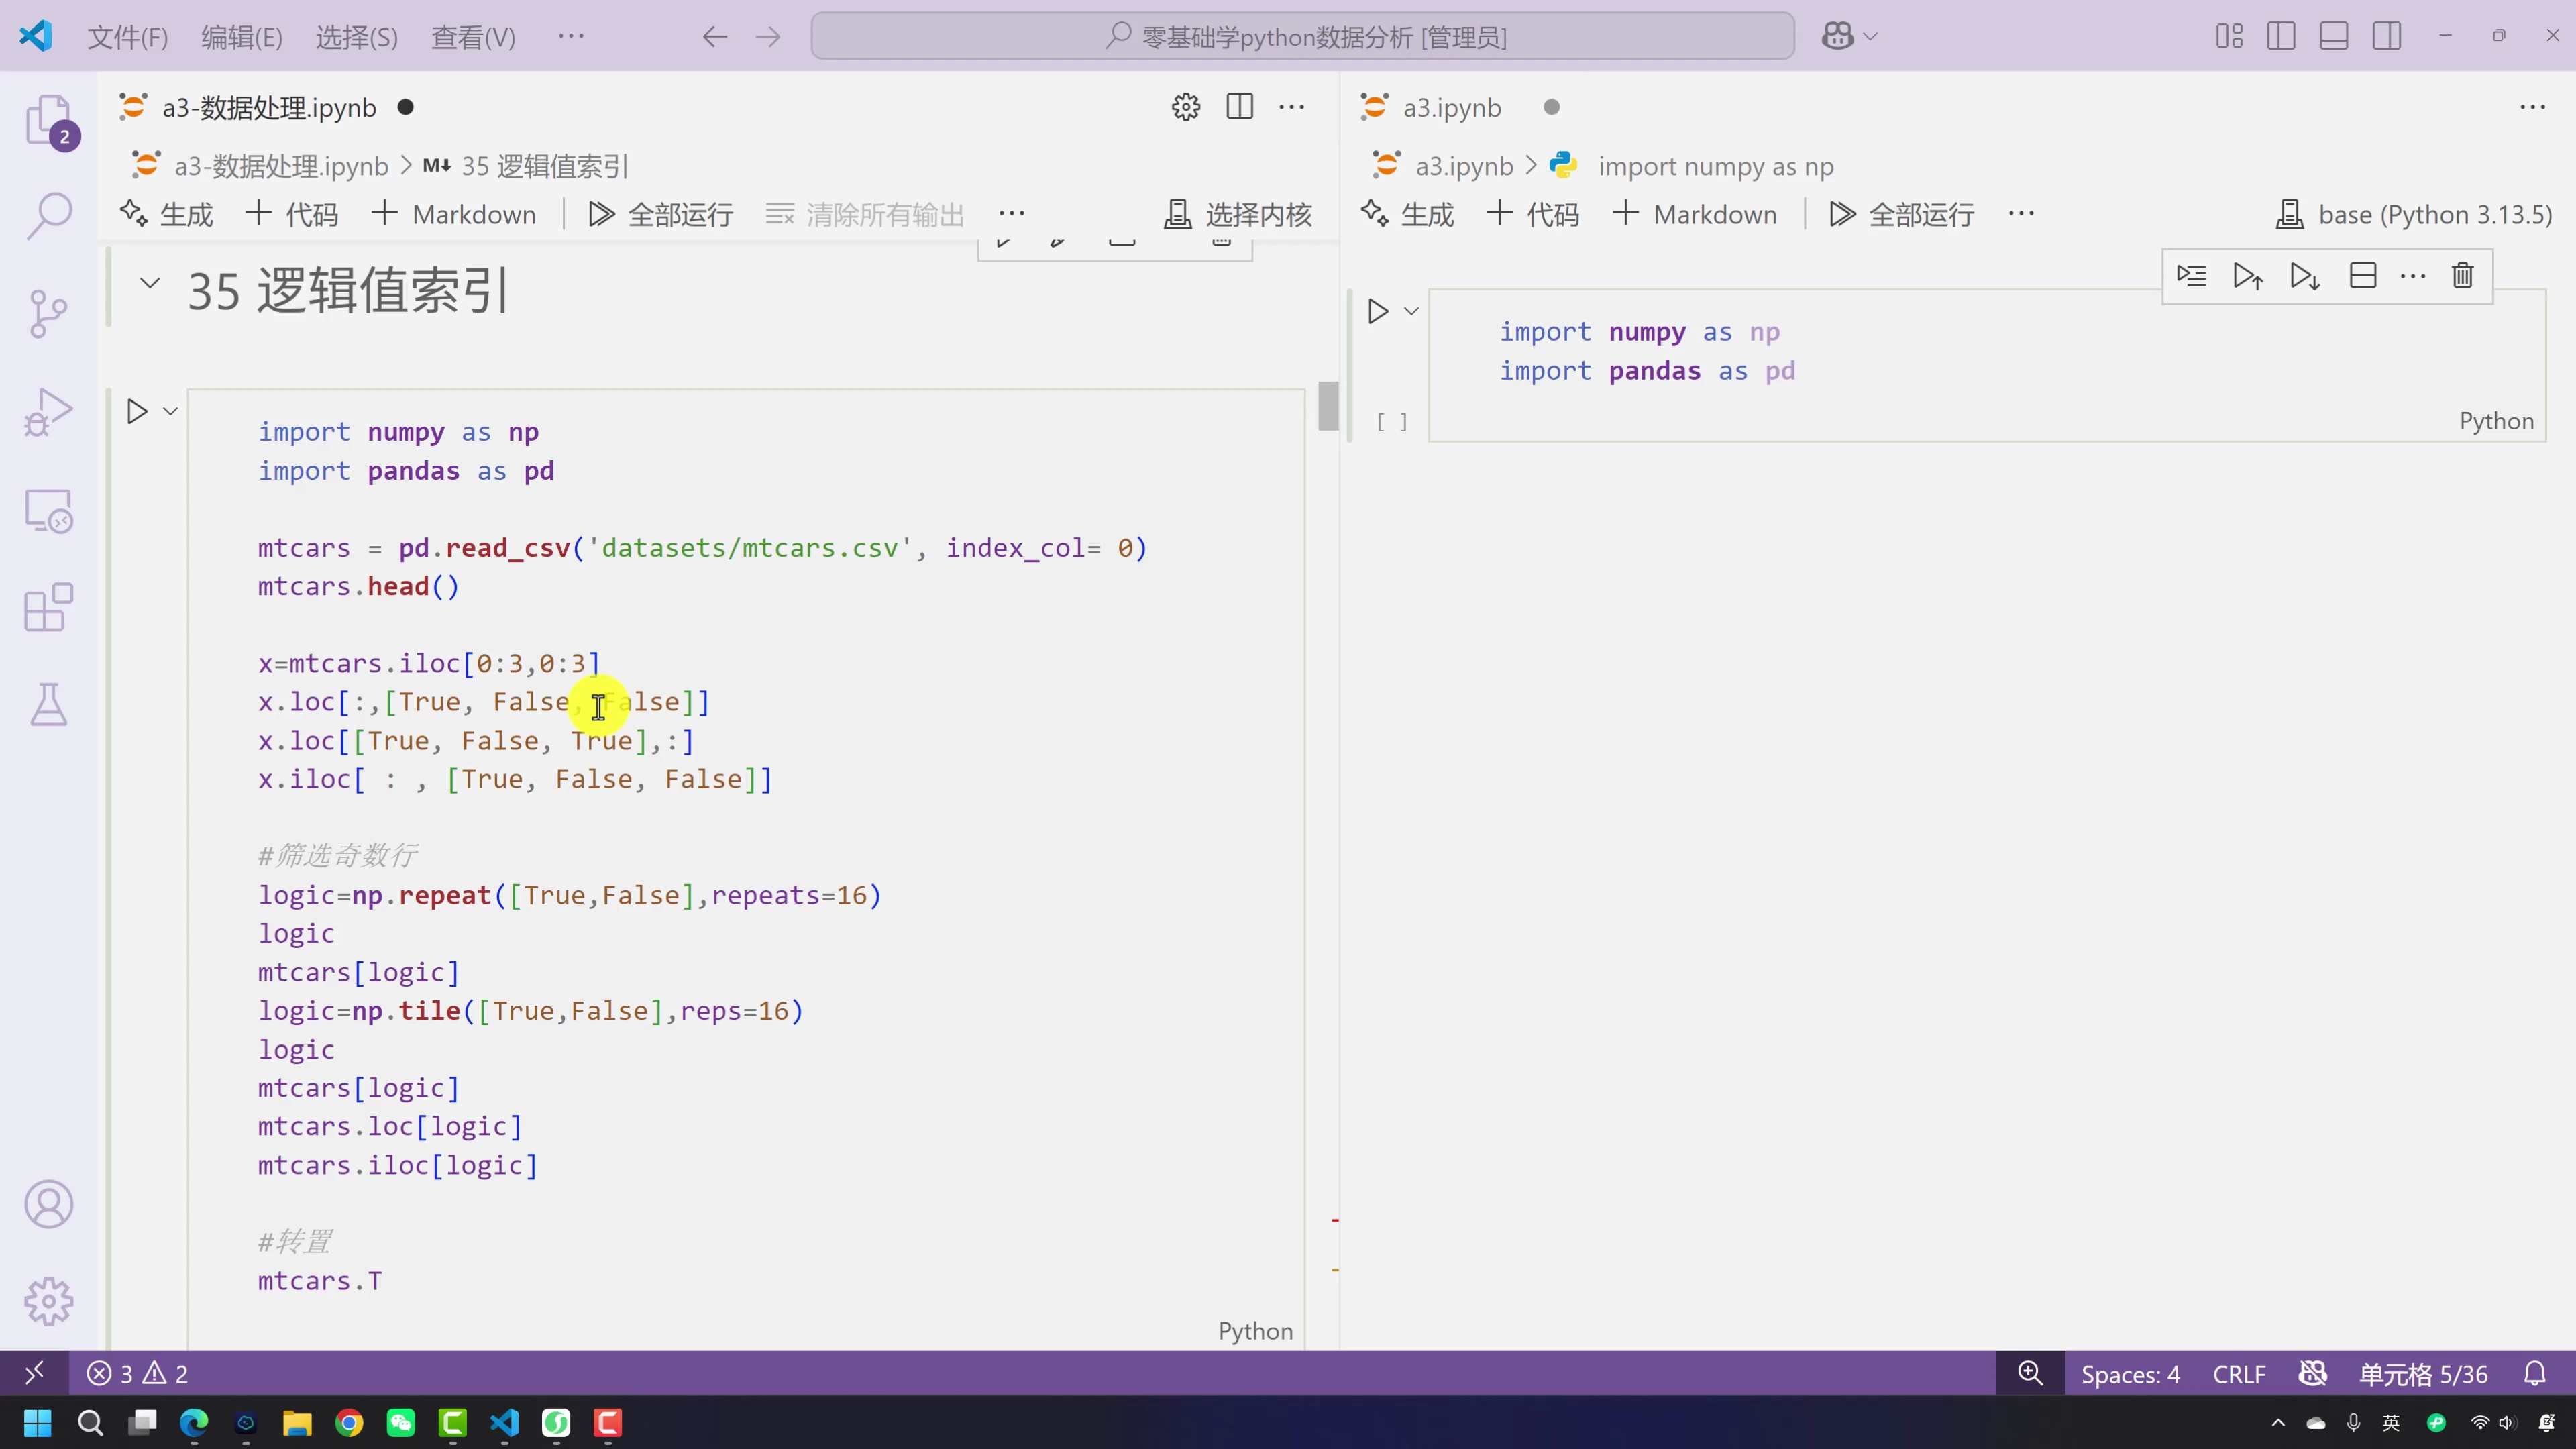Run the right notebook import cell

pos(1378,311)
